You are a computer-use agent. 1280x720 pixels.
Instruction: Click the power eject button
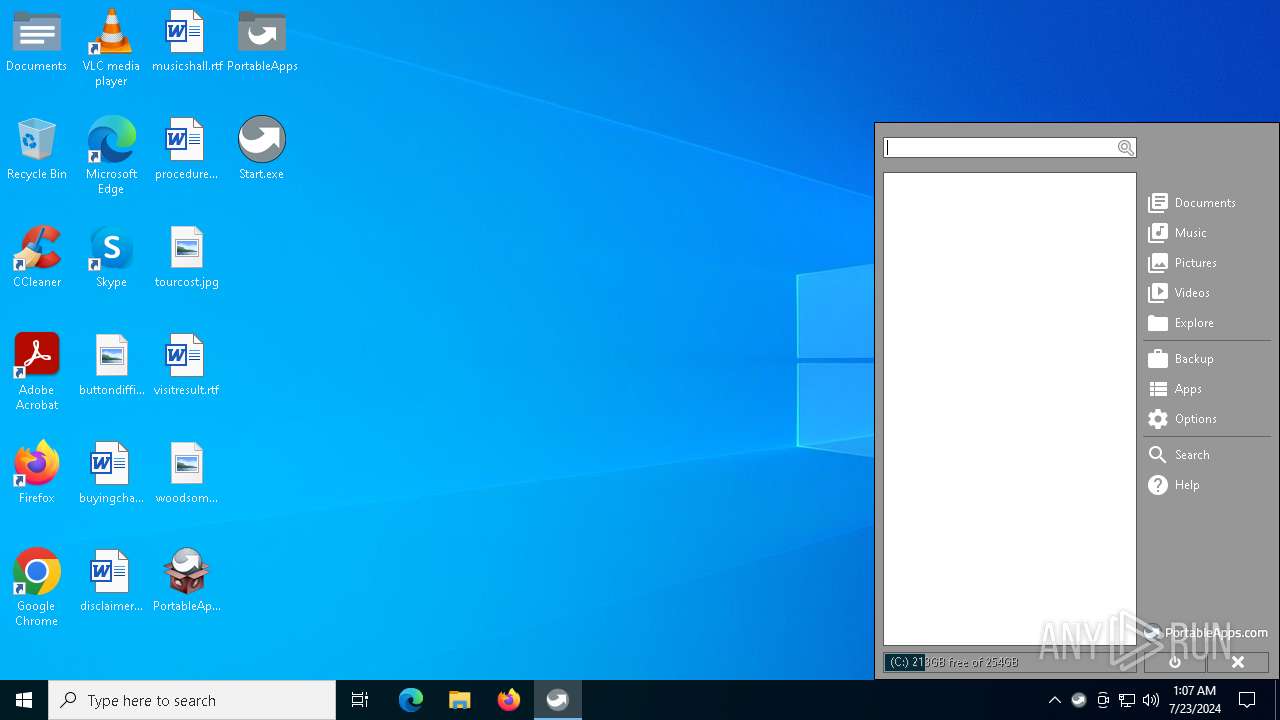coord(1175,662)
